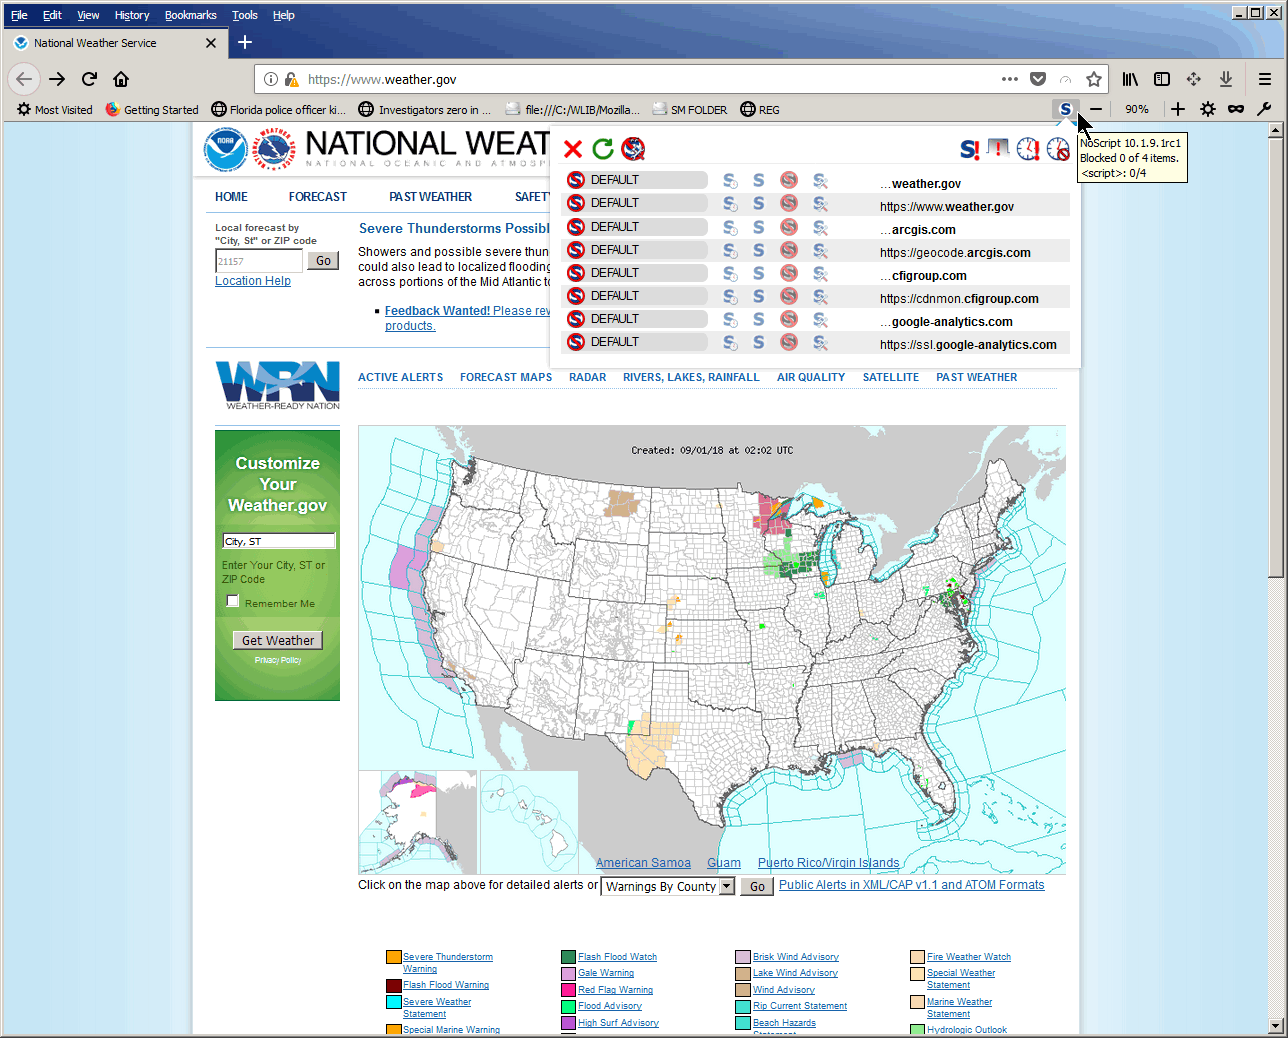Click Go button beside Warnings By County

757,887
